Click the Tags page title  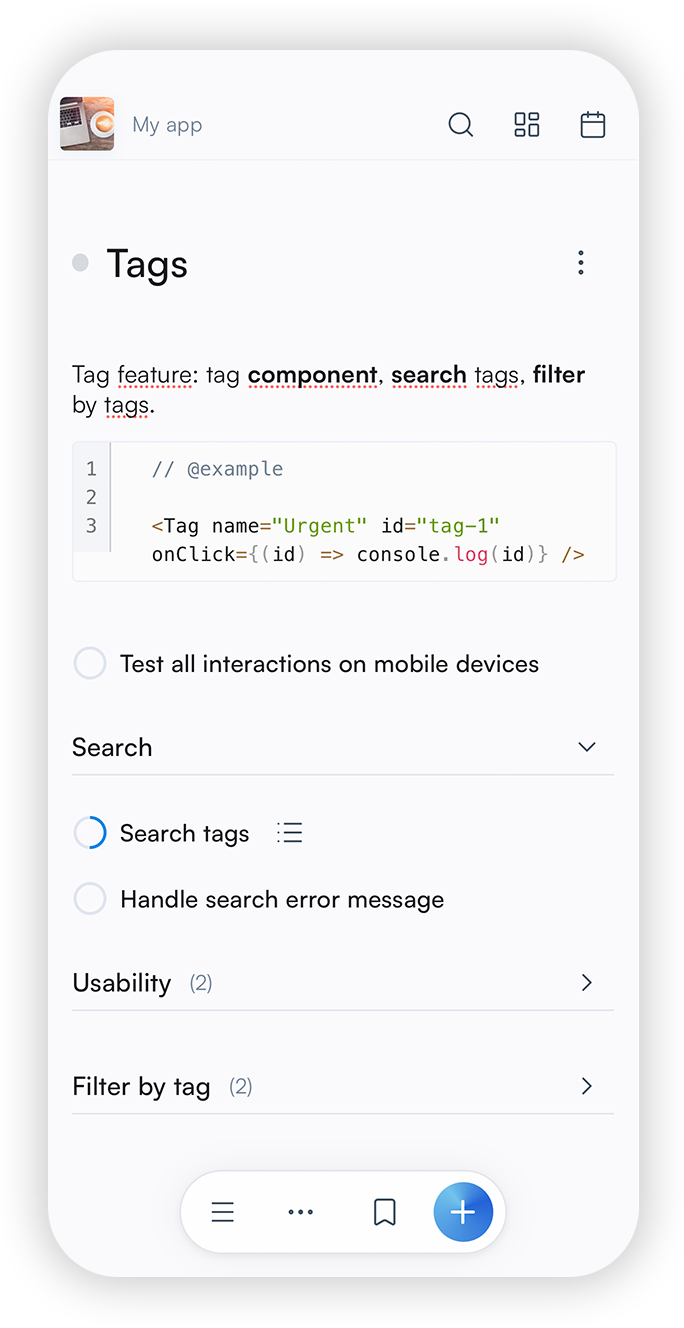147,264
